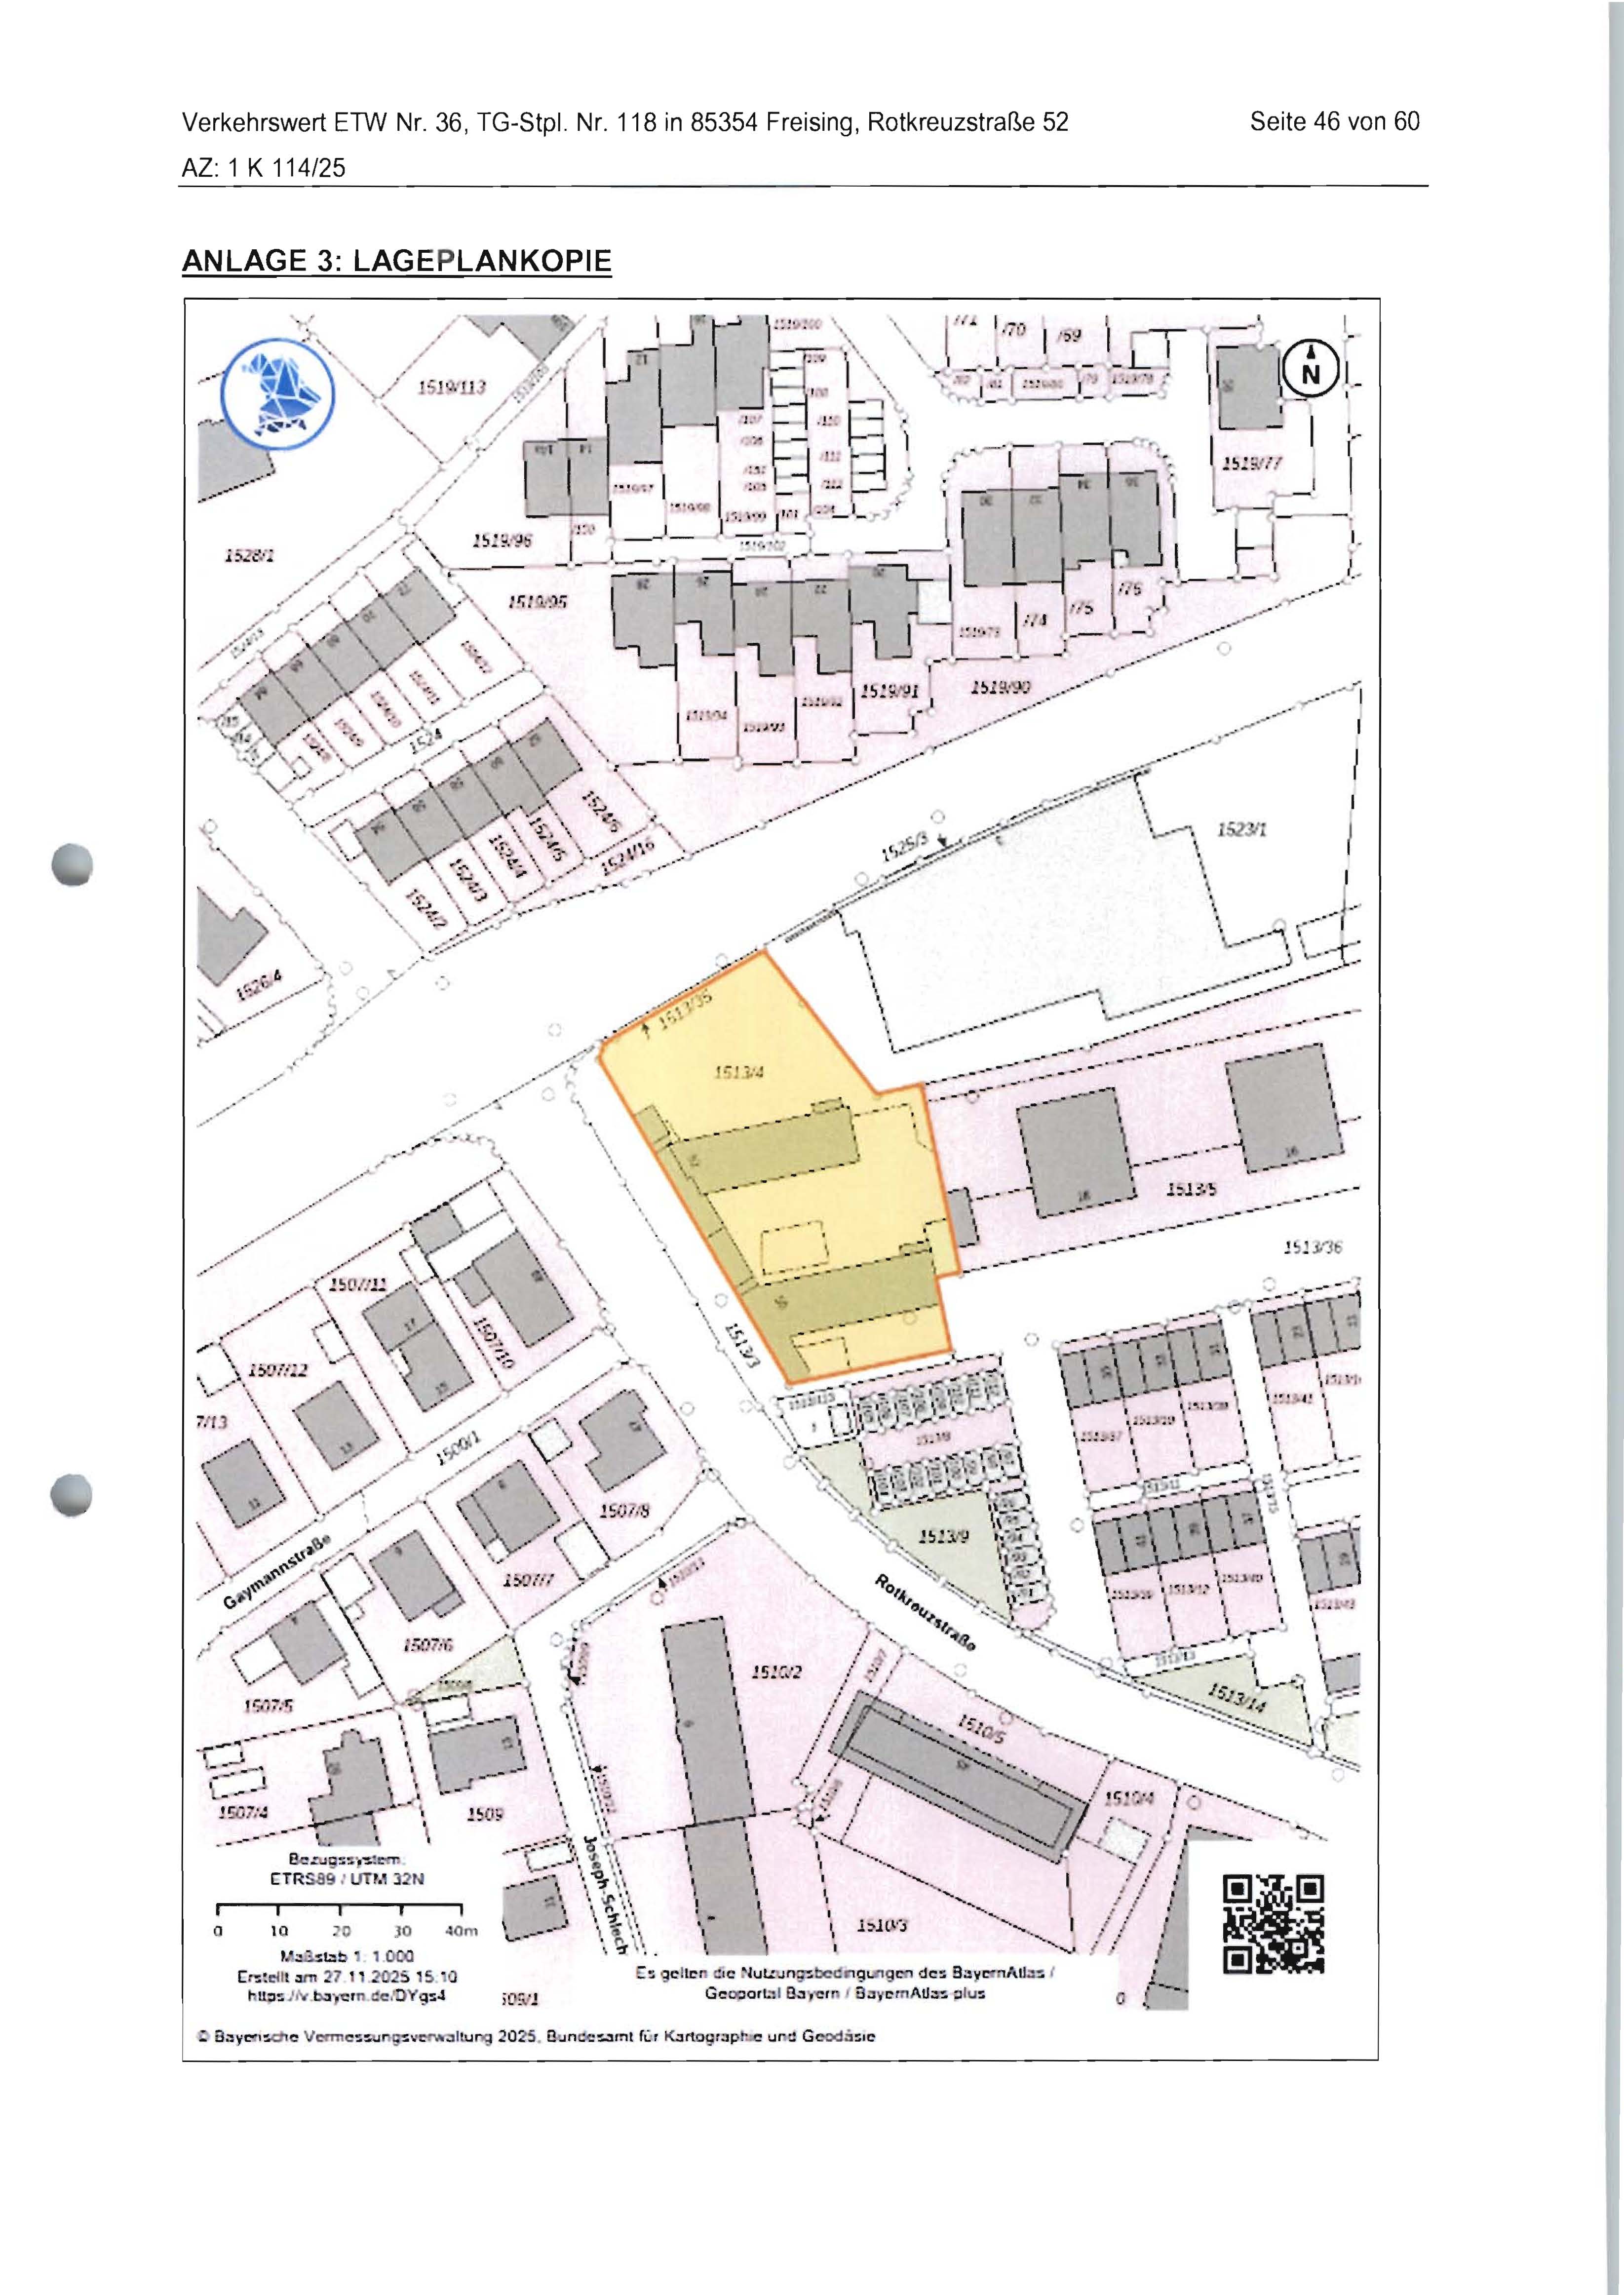
Task: Click the parcel label 1519/77
Action: (1252, 463)
